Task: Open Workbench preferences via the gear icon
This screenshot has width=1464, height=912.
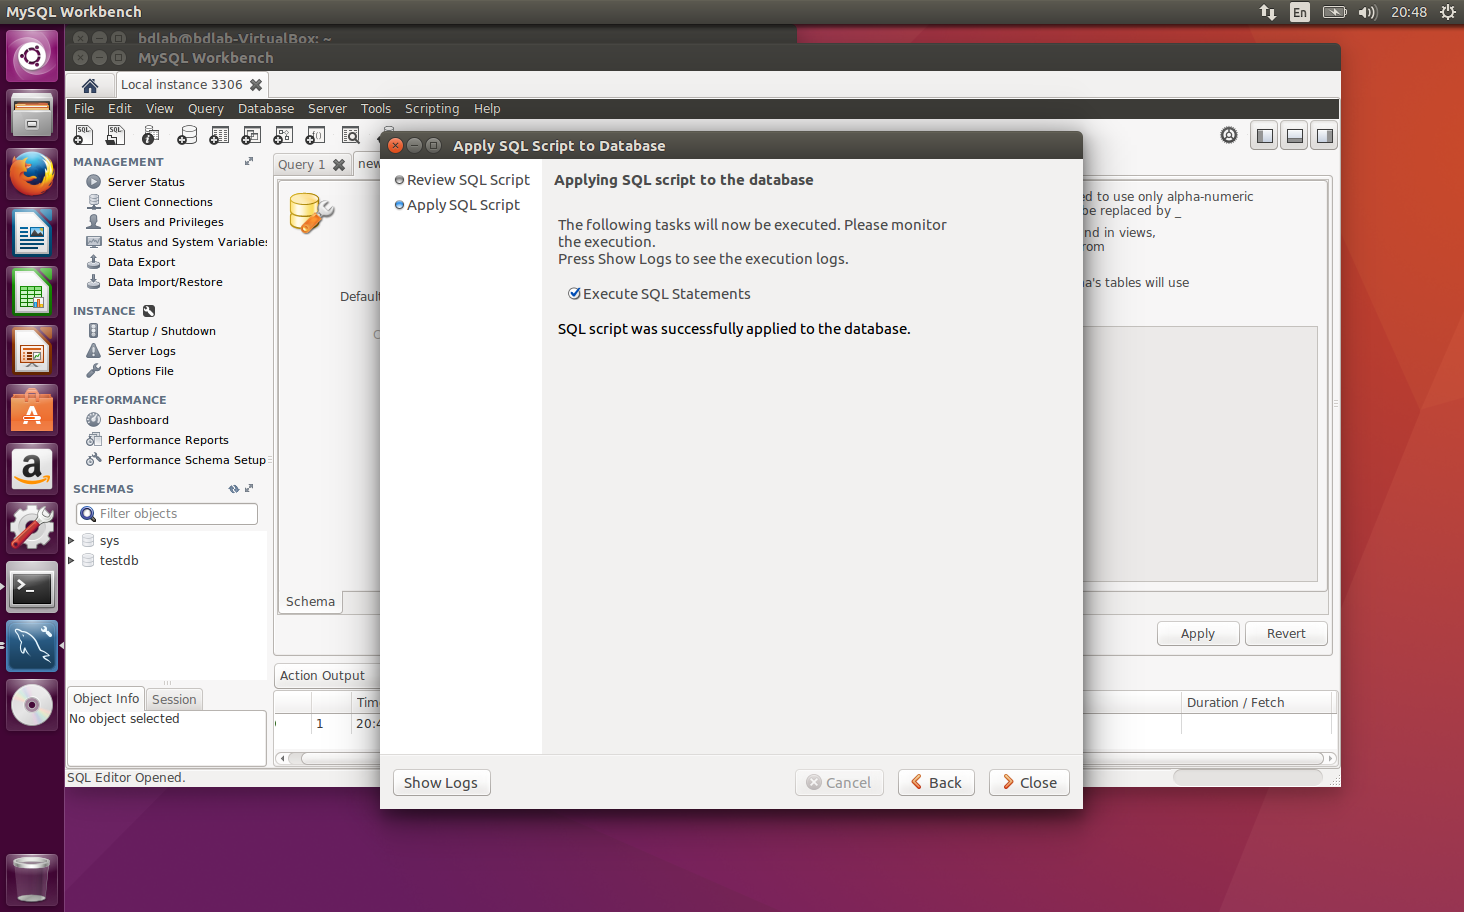Action: (x=1229, y=135)
